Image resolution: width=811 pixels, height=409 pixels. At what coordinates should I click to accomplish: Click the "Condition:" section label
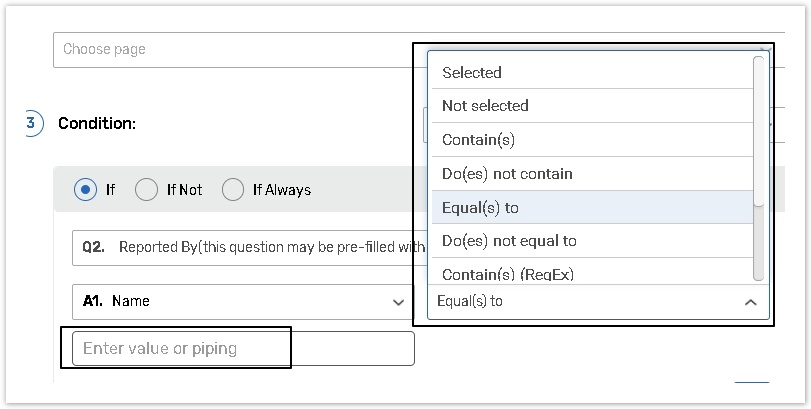97,124
